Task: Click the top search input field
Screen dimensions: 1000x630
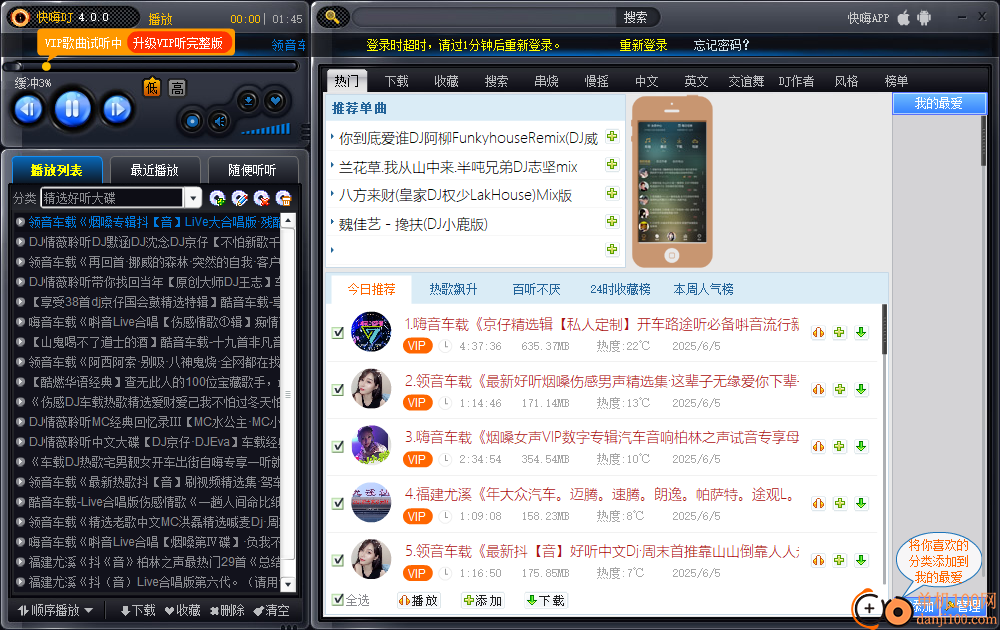Action: [483, 17]
